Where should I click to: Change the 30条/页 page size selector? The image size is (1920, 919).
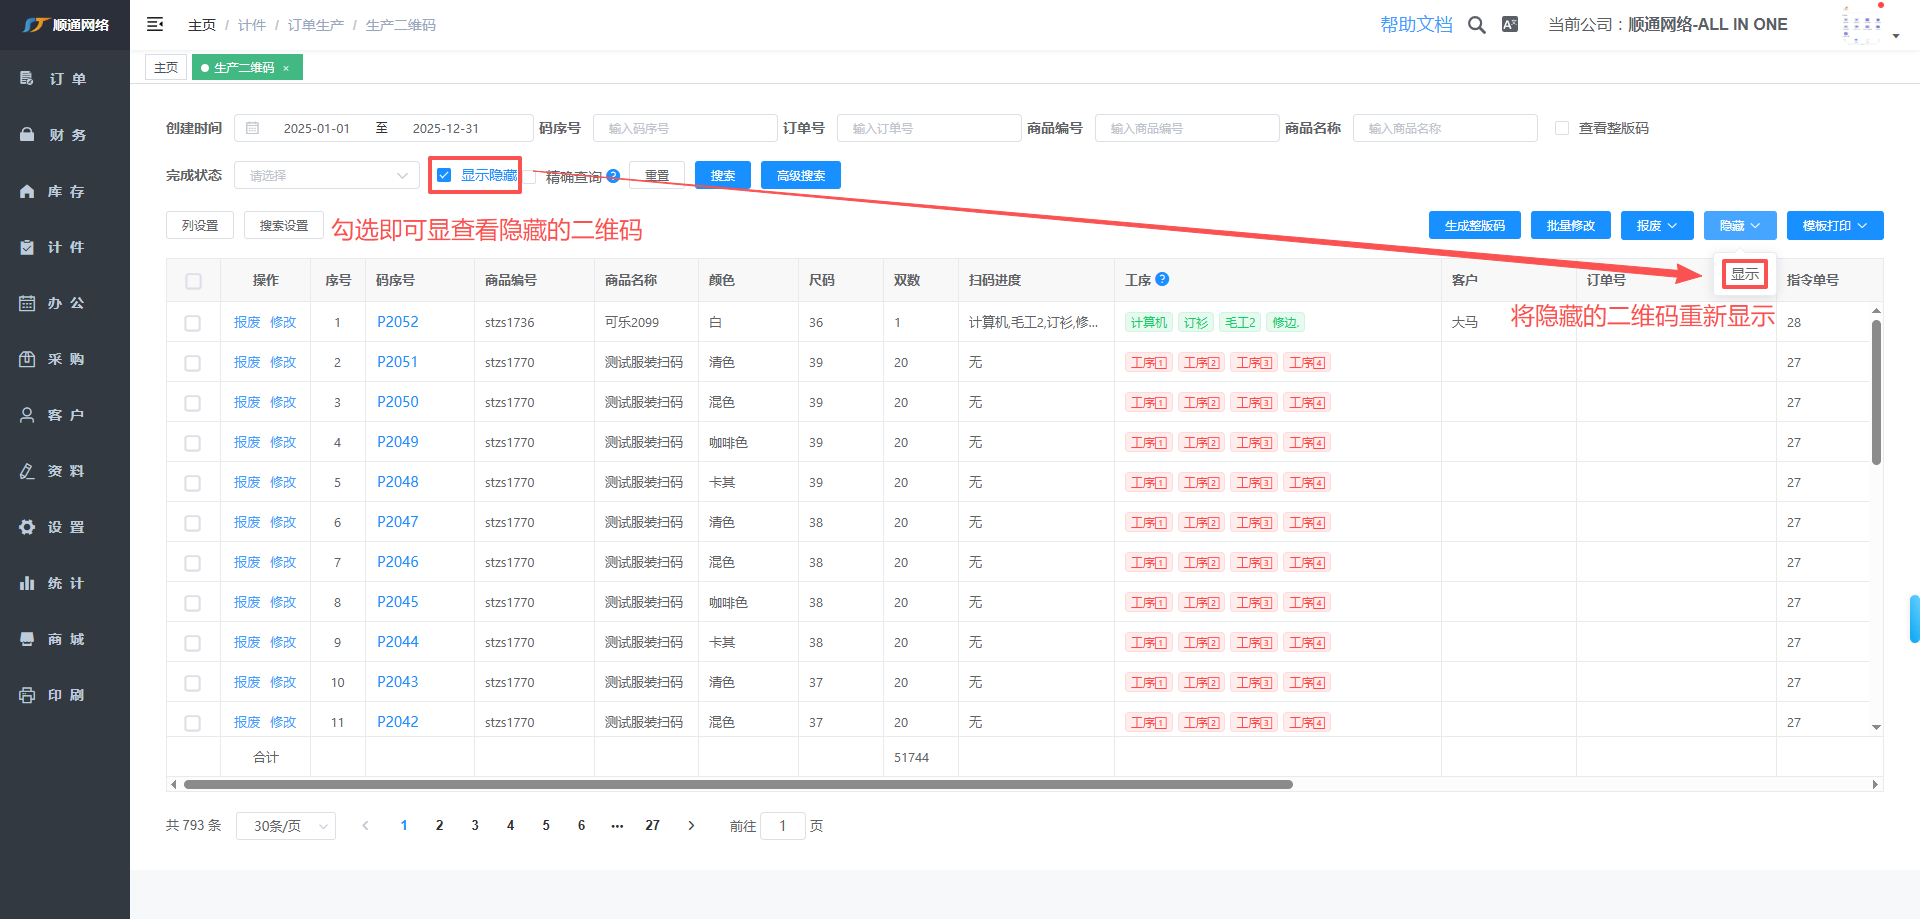286,826
